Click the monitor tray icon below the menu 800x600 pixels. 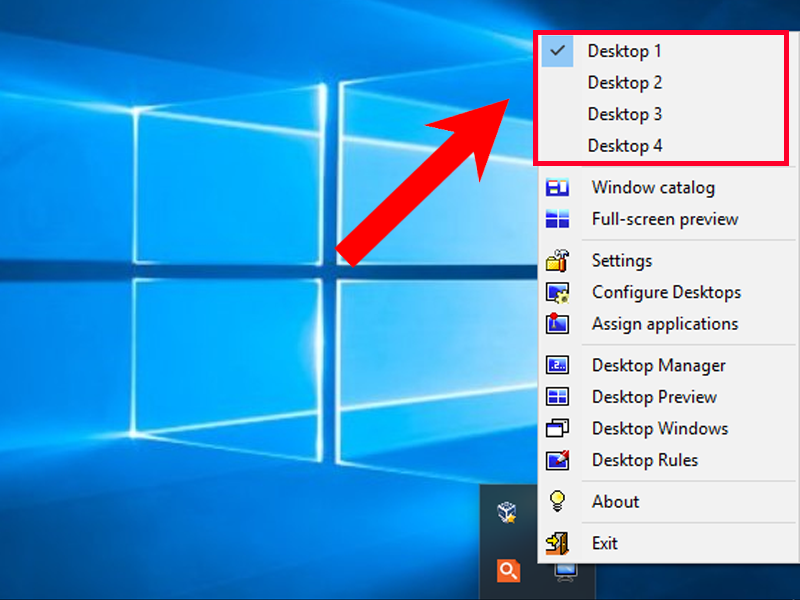pos(566,572)
